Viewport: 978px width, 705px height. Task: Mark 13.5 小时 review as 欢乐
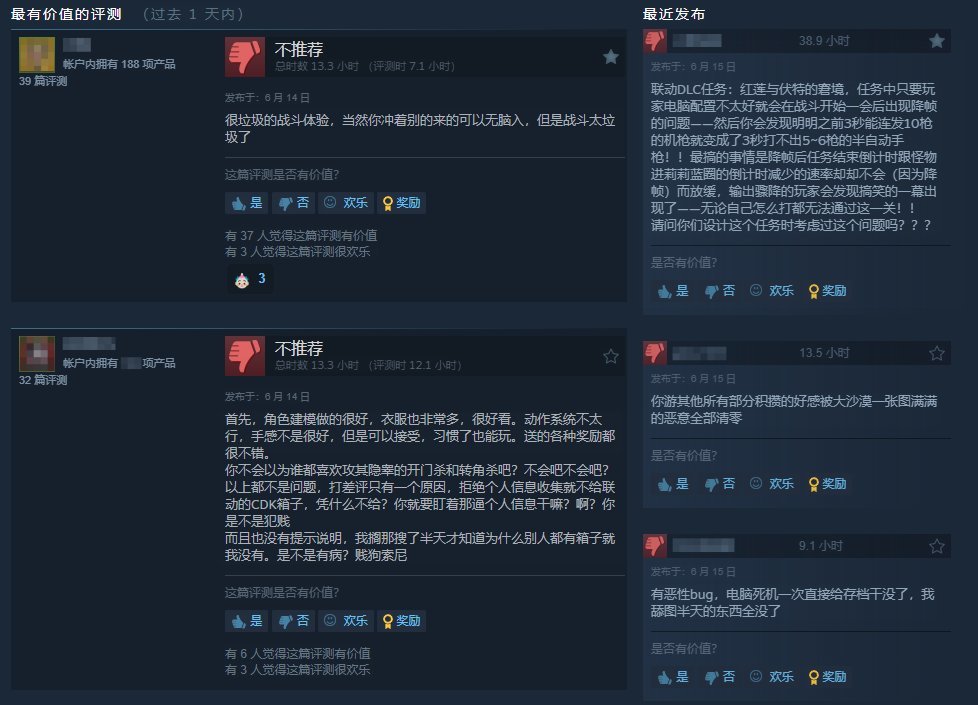click(772, 484)
